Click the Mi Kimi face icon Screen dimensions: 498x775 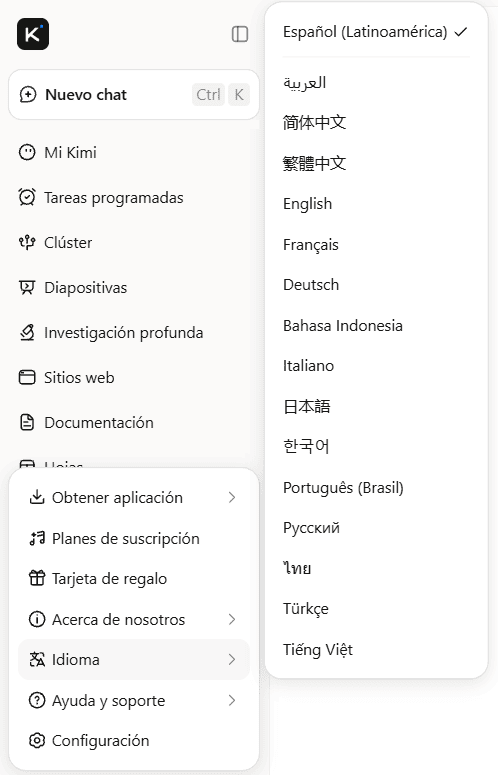[27, 152]
